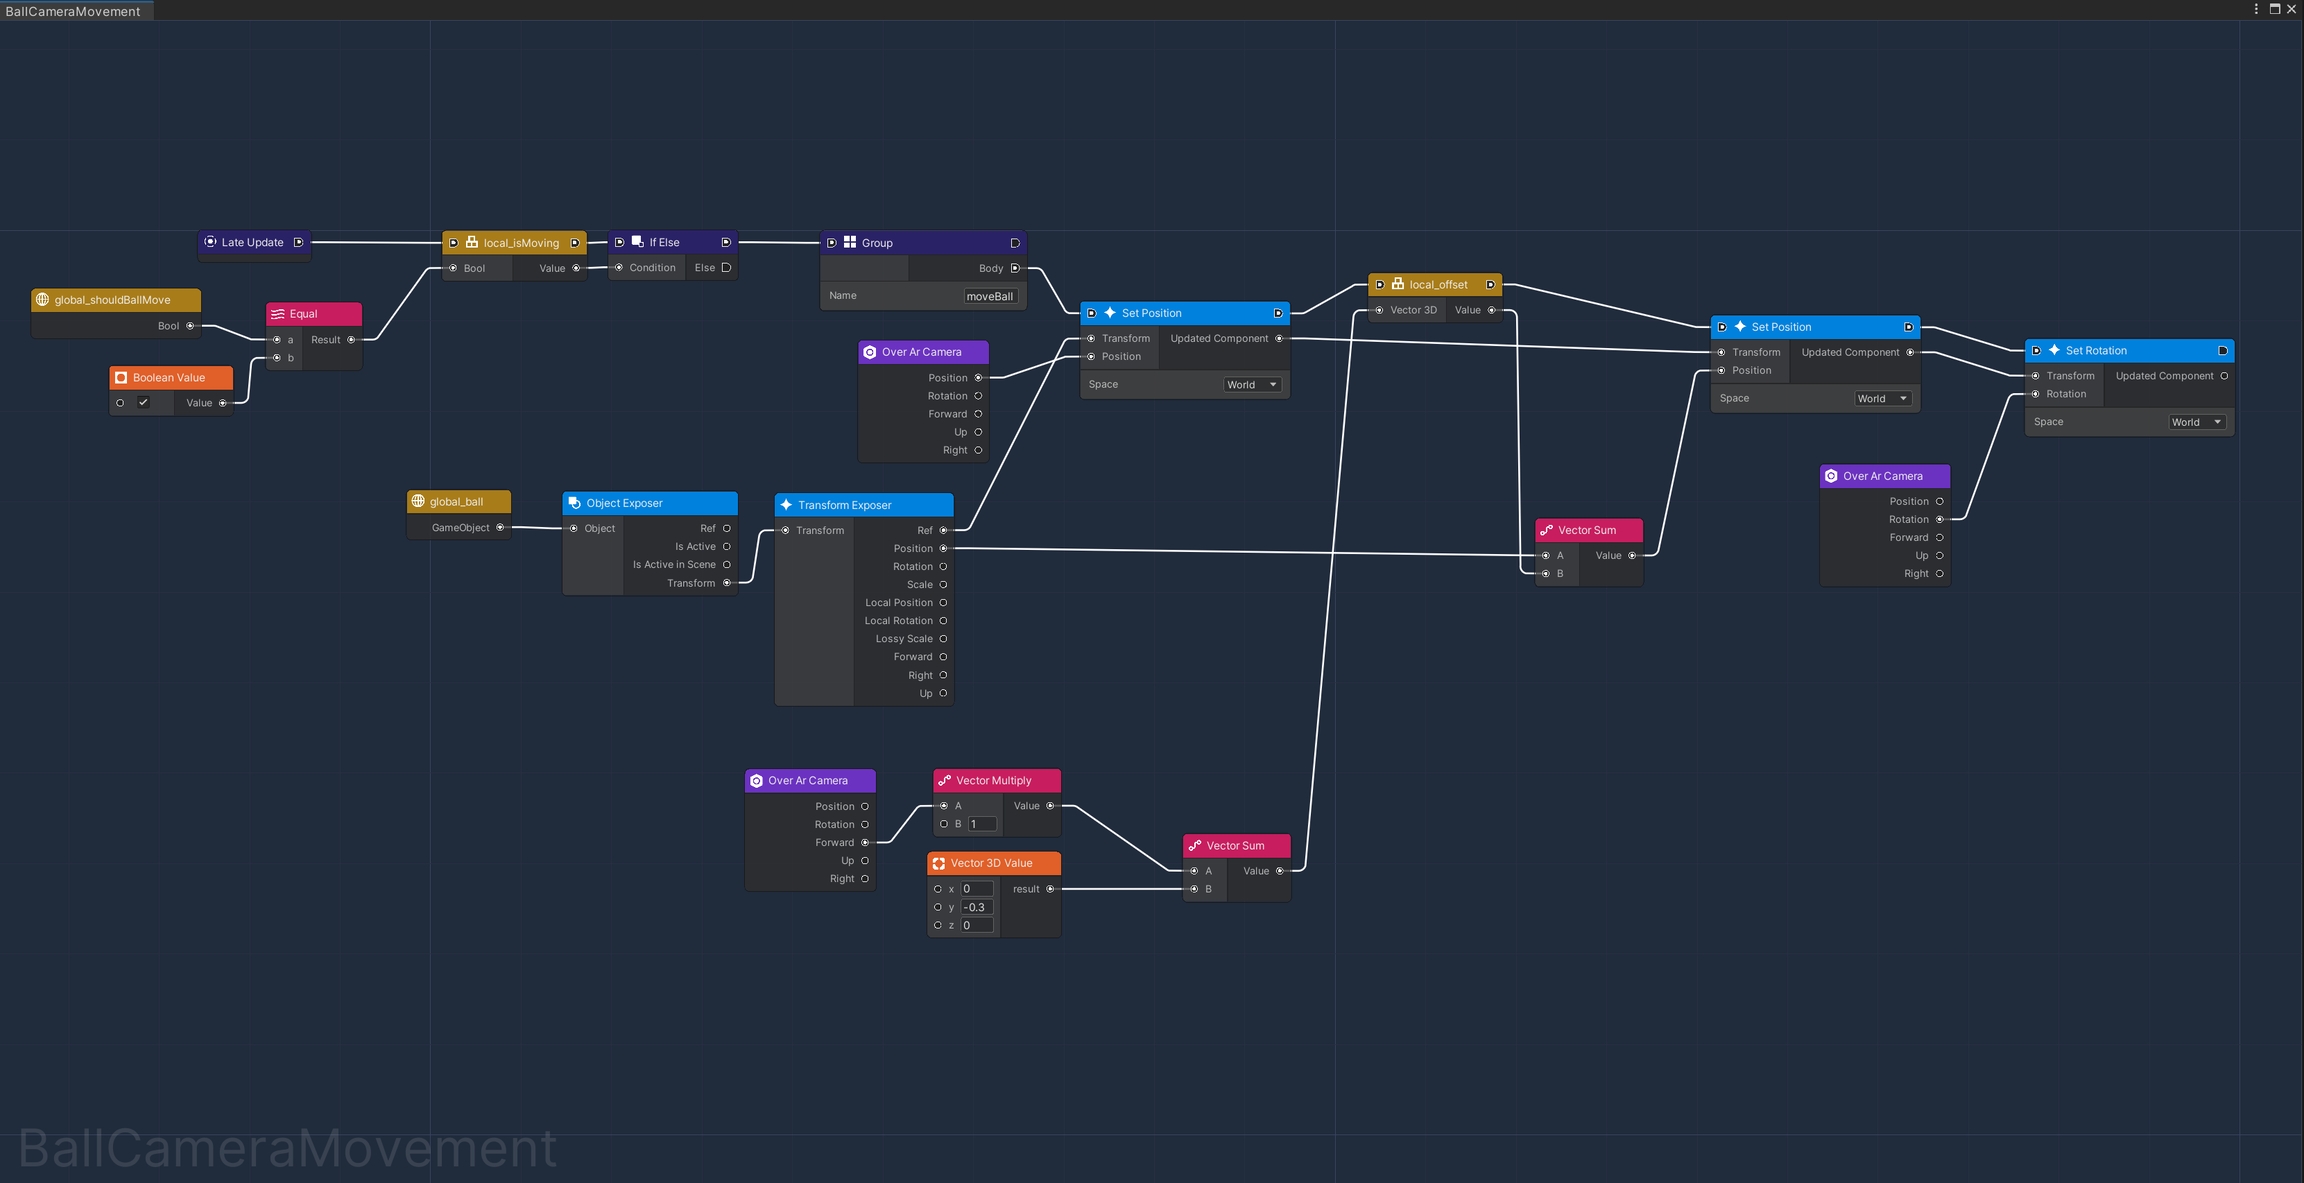Click the Group node grid icon
This screenshot has width=2304, height=1183.
point(850,242)
